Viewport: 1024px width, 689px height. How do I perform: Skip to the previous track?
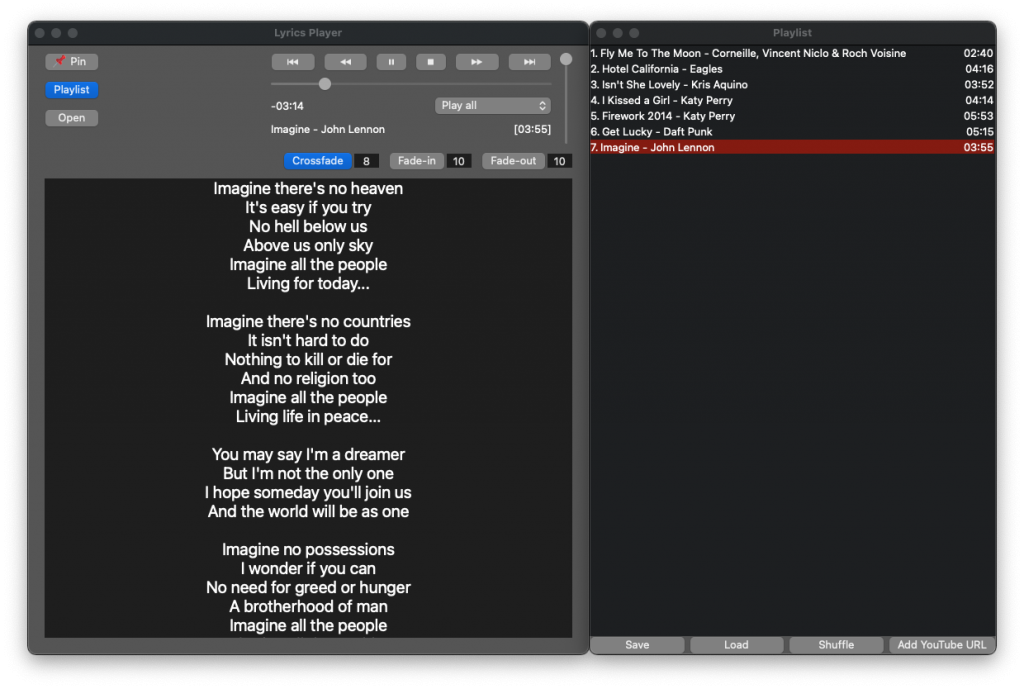(x=293, y=61)
